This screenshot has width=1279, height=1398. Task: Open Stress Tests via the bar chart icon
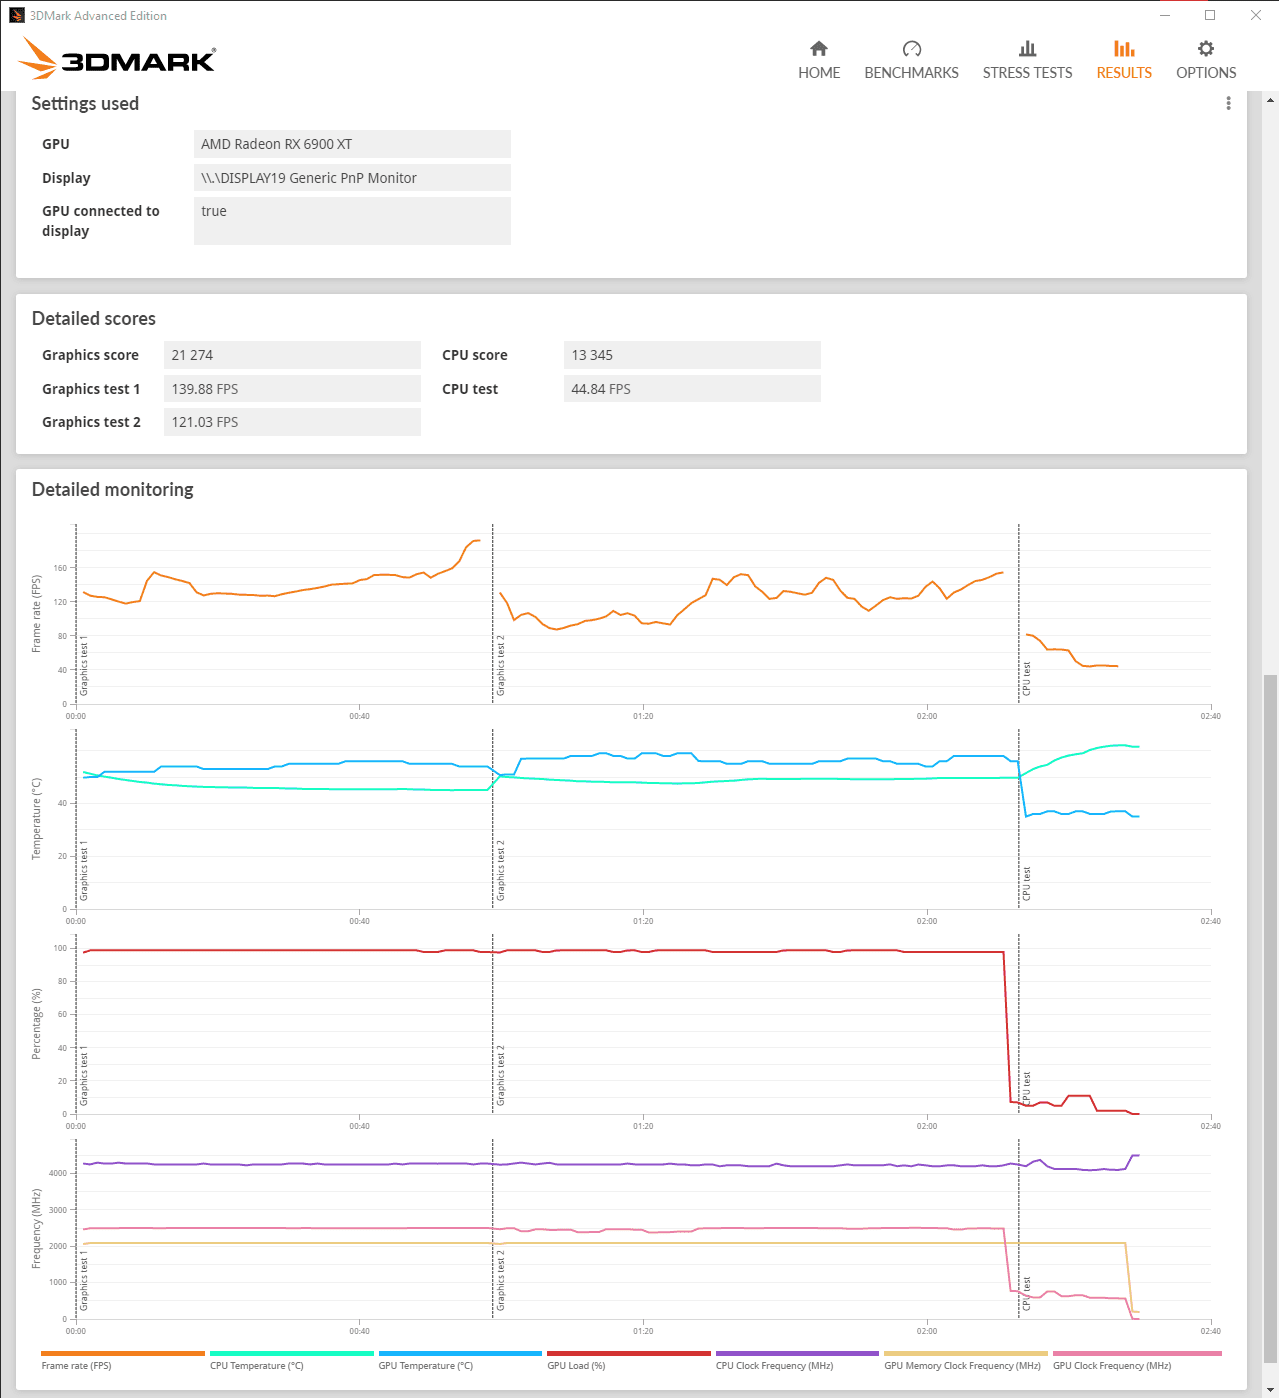tap(1027, 48)
